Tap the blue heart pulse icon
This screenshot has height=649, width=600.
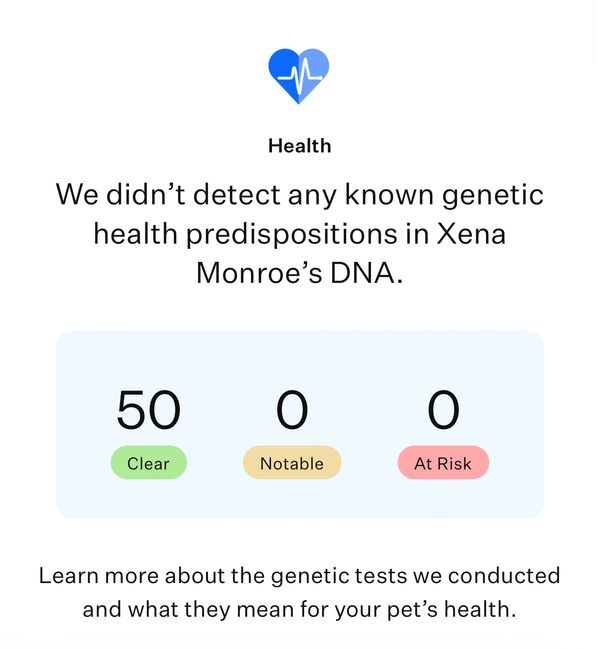(299, 76)
